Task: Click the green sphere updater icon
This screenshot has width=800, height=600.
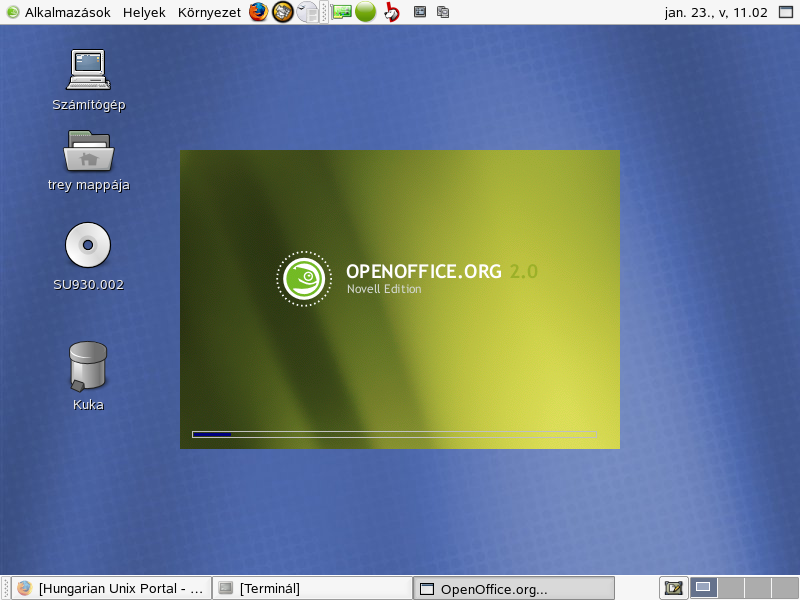Action: pos(365,12)
